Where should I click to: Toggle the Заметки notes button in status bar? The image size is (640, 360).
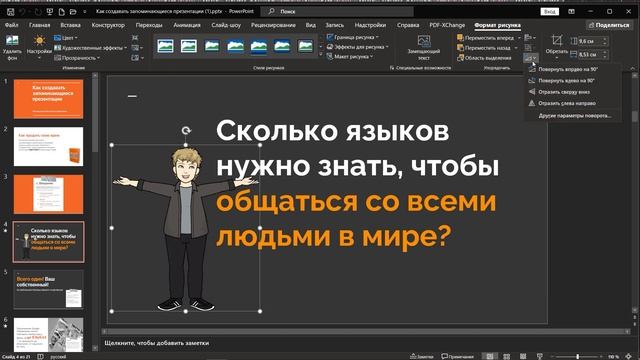(422, 356)
